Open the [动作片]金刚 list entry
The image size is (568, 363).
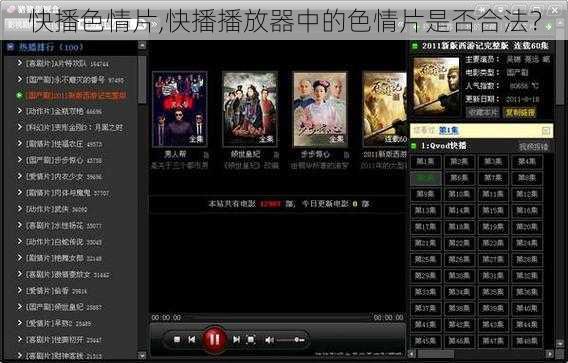tap(64, 112)
